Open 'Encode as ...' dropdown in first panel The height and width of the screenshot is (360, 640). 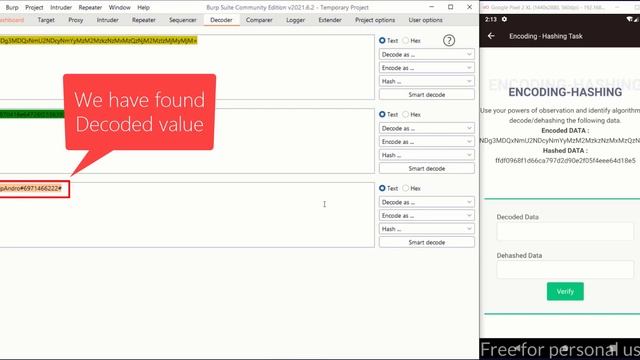(x=427, y=68)
